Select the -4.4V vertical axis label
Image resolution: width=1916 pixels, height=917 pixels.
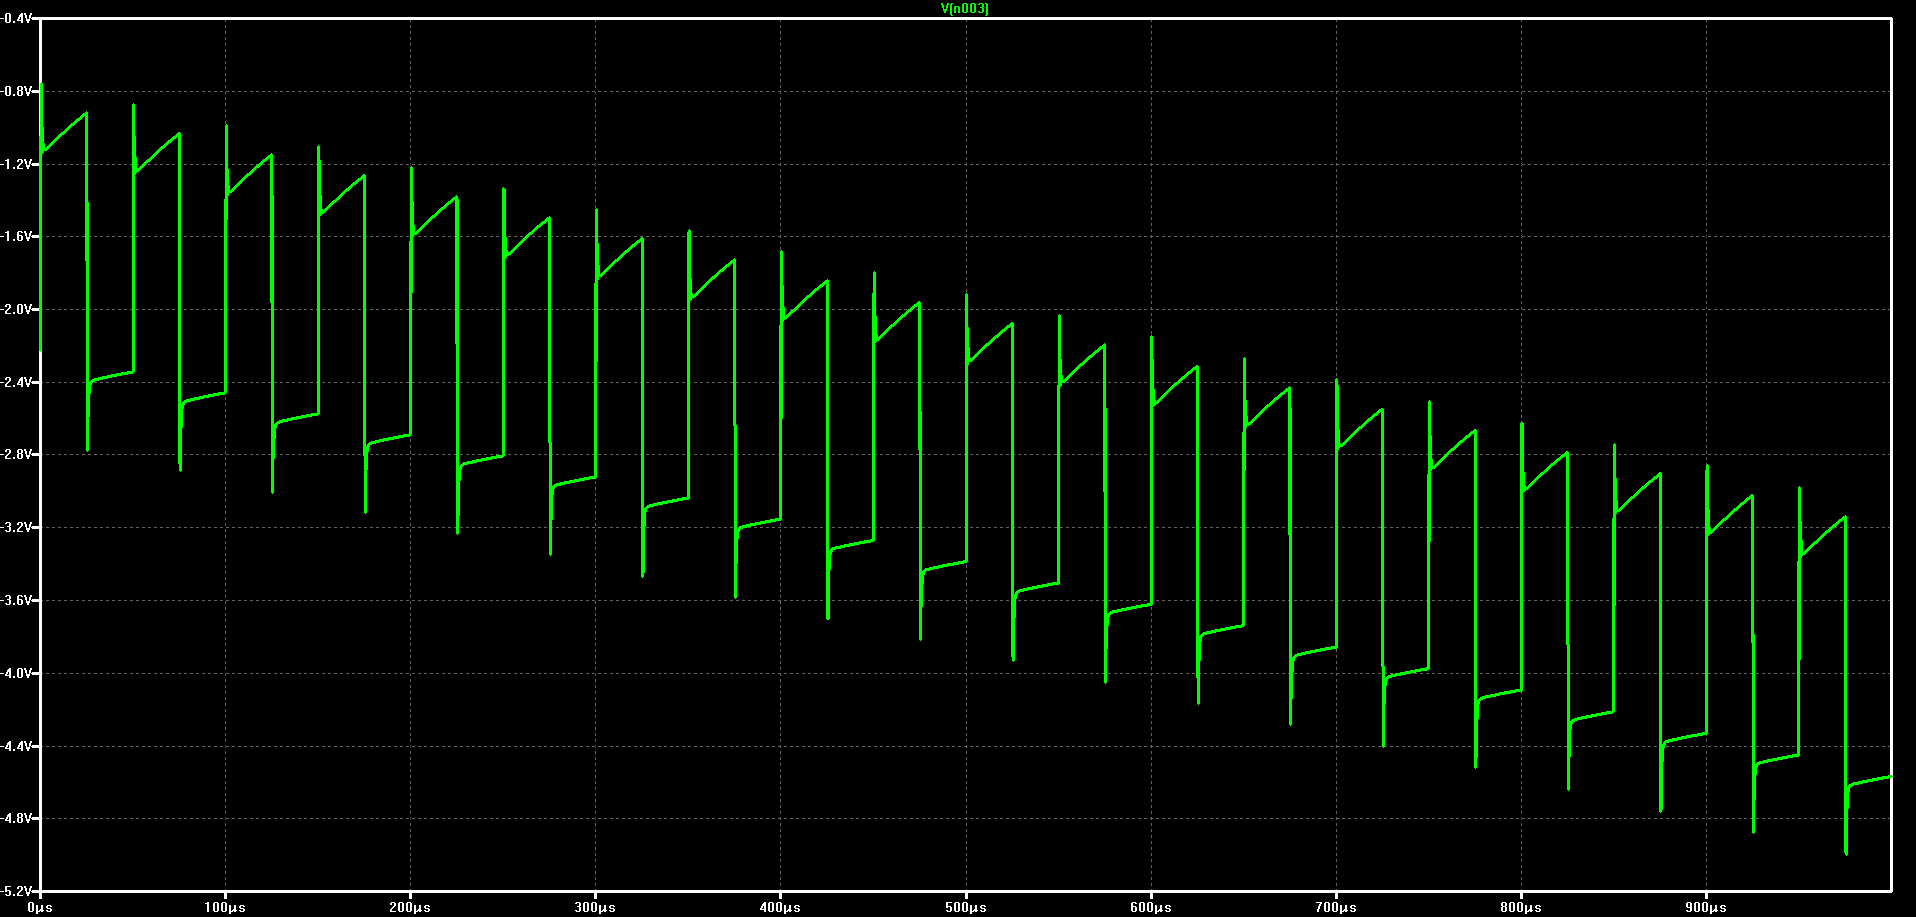[x=17, y=746]
